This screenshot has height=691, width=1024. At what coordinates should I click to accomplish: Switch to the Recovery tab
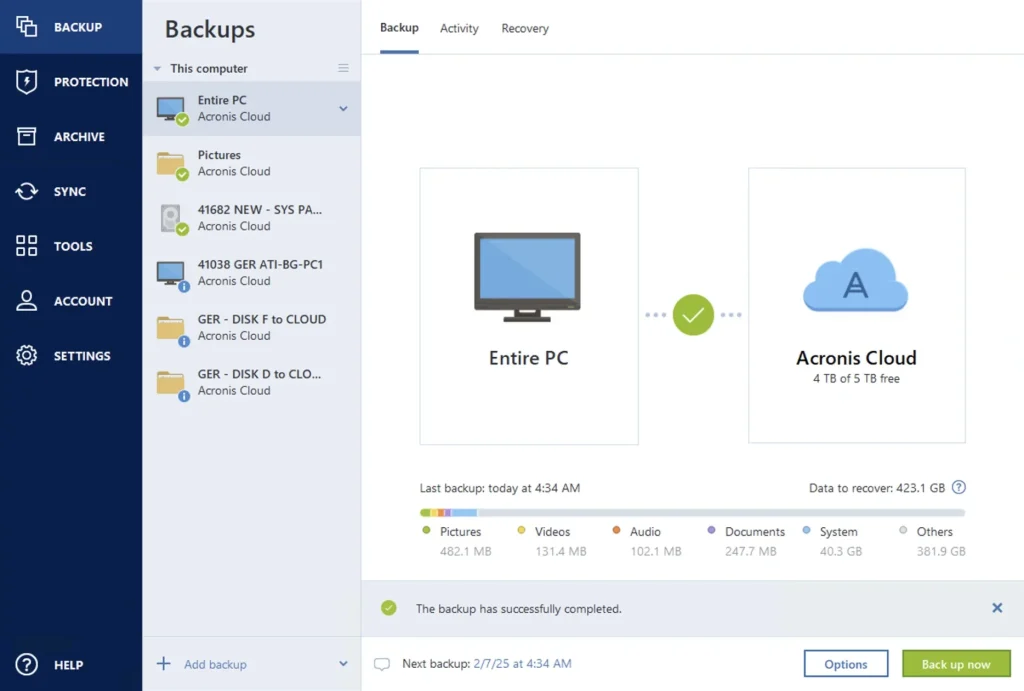(525, 28)
